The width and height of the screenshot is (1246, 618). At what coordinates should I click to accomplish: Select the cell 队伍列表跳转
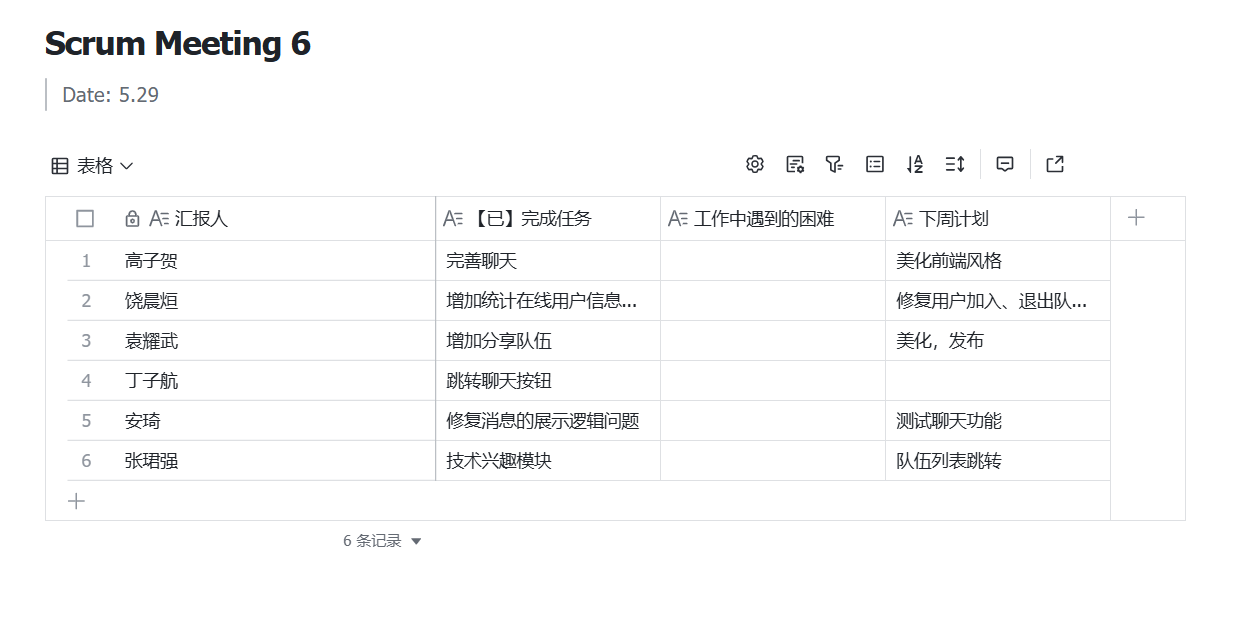[x=998, y=461]
